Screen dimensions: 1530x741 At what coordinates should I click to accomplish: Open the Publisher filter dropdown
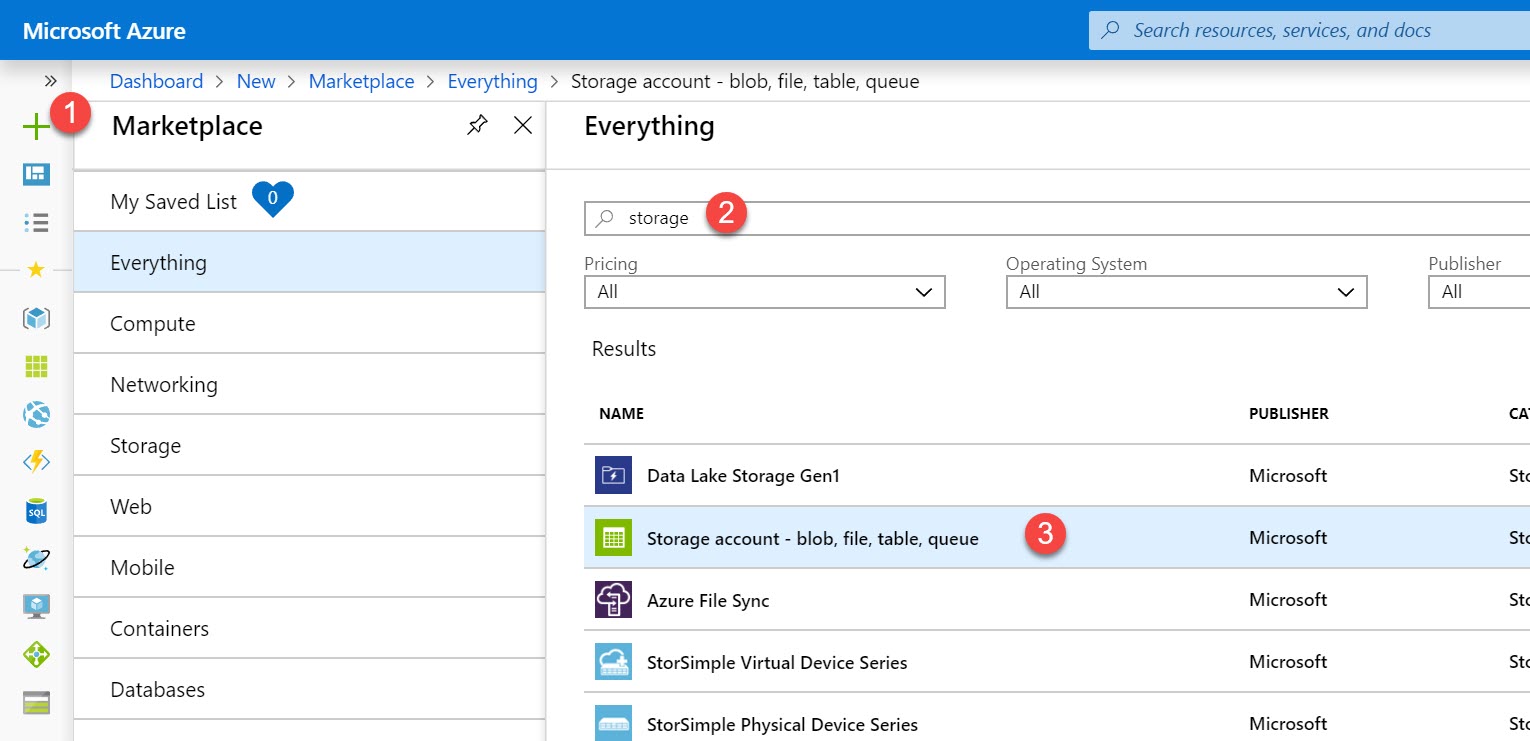point(1479,292)
